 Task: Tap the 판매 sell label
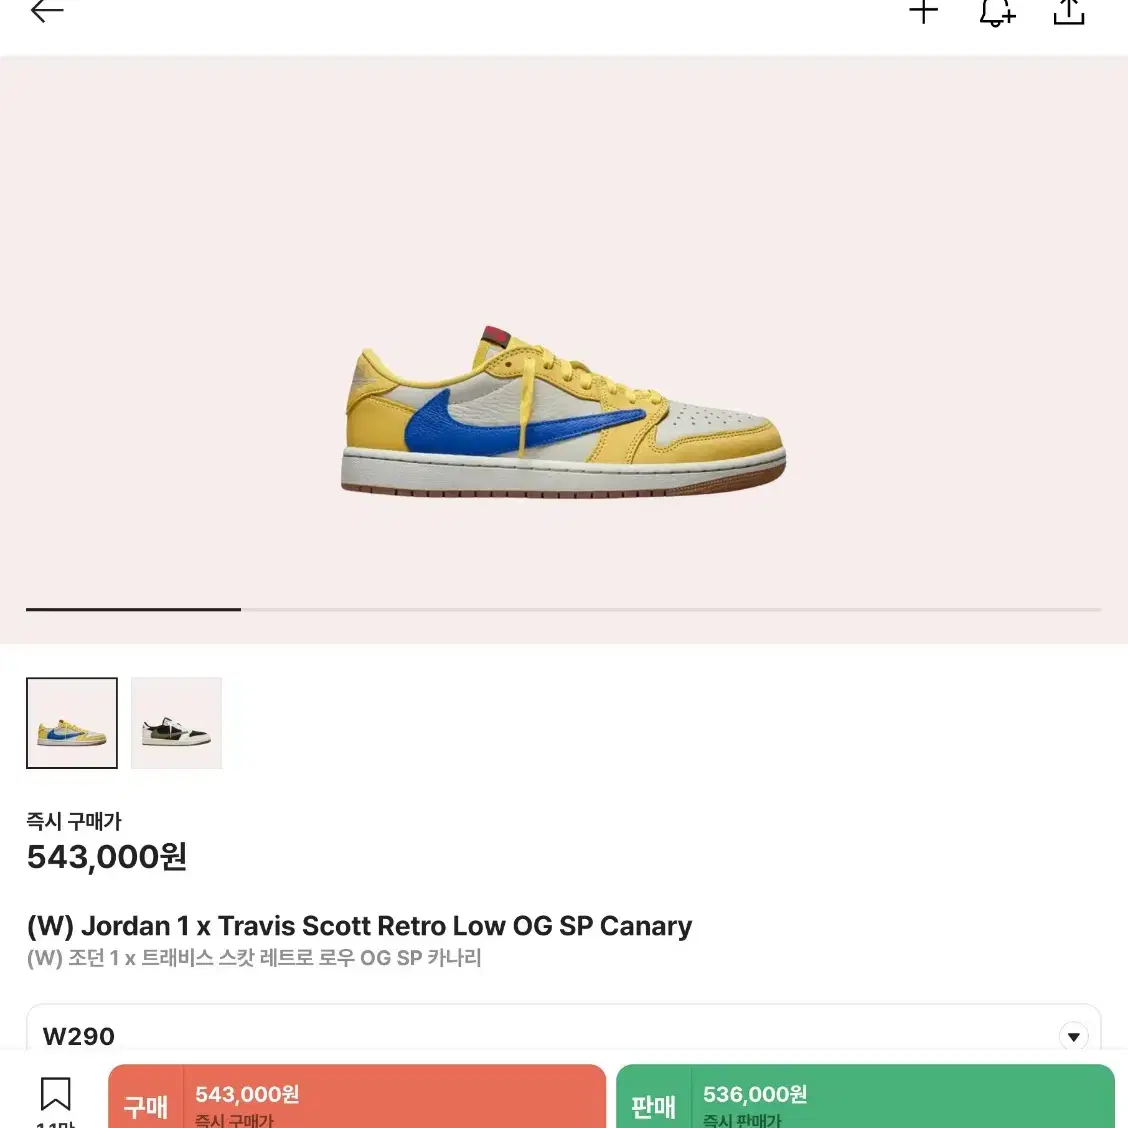pos(653,1106)
